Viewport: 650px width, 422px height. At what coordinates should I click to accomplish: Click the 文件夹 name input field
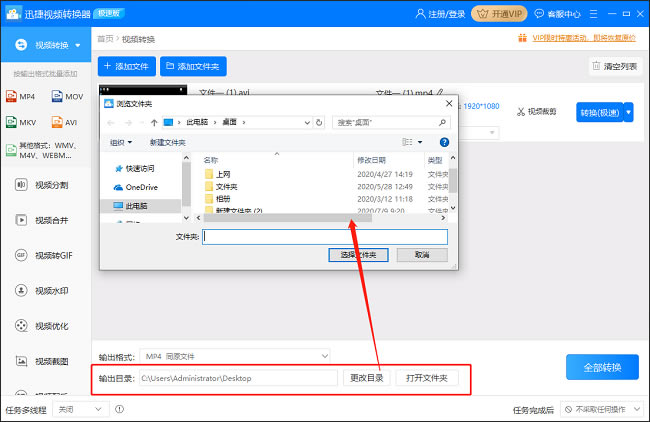(324, 237)
